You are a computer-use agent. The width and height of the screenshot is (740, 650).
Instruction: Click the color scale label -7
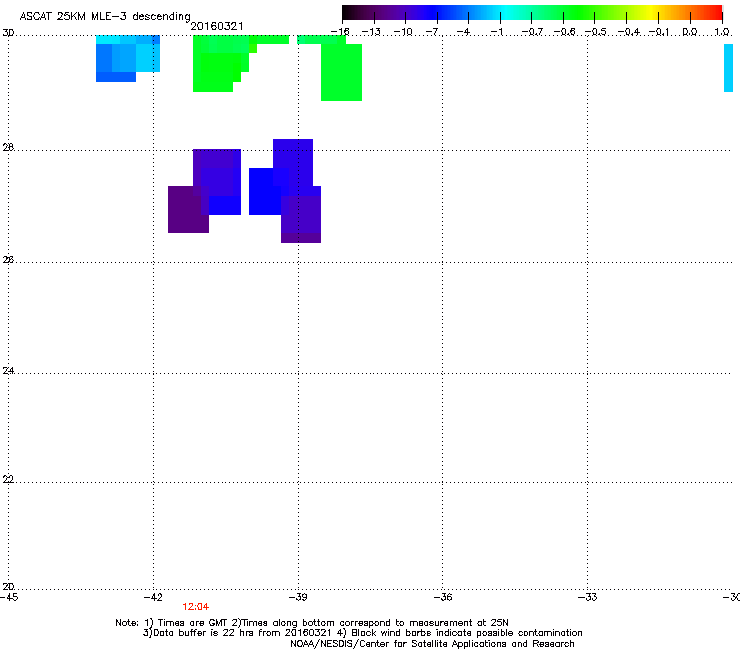point(434,32)
